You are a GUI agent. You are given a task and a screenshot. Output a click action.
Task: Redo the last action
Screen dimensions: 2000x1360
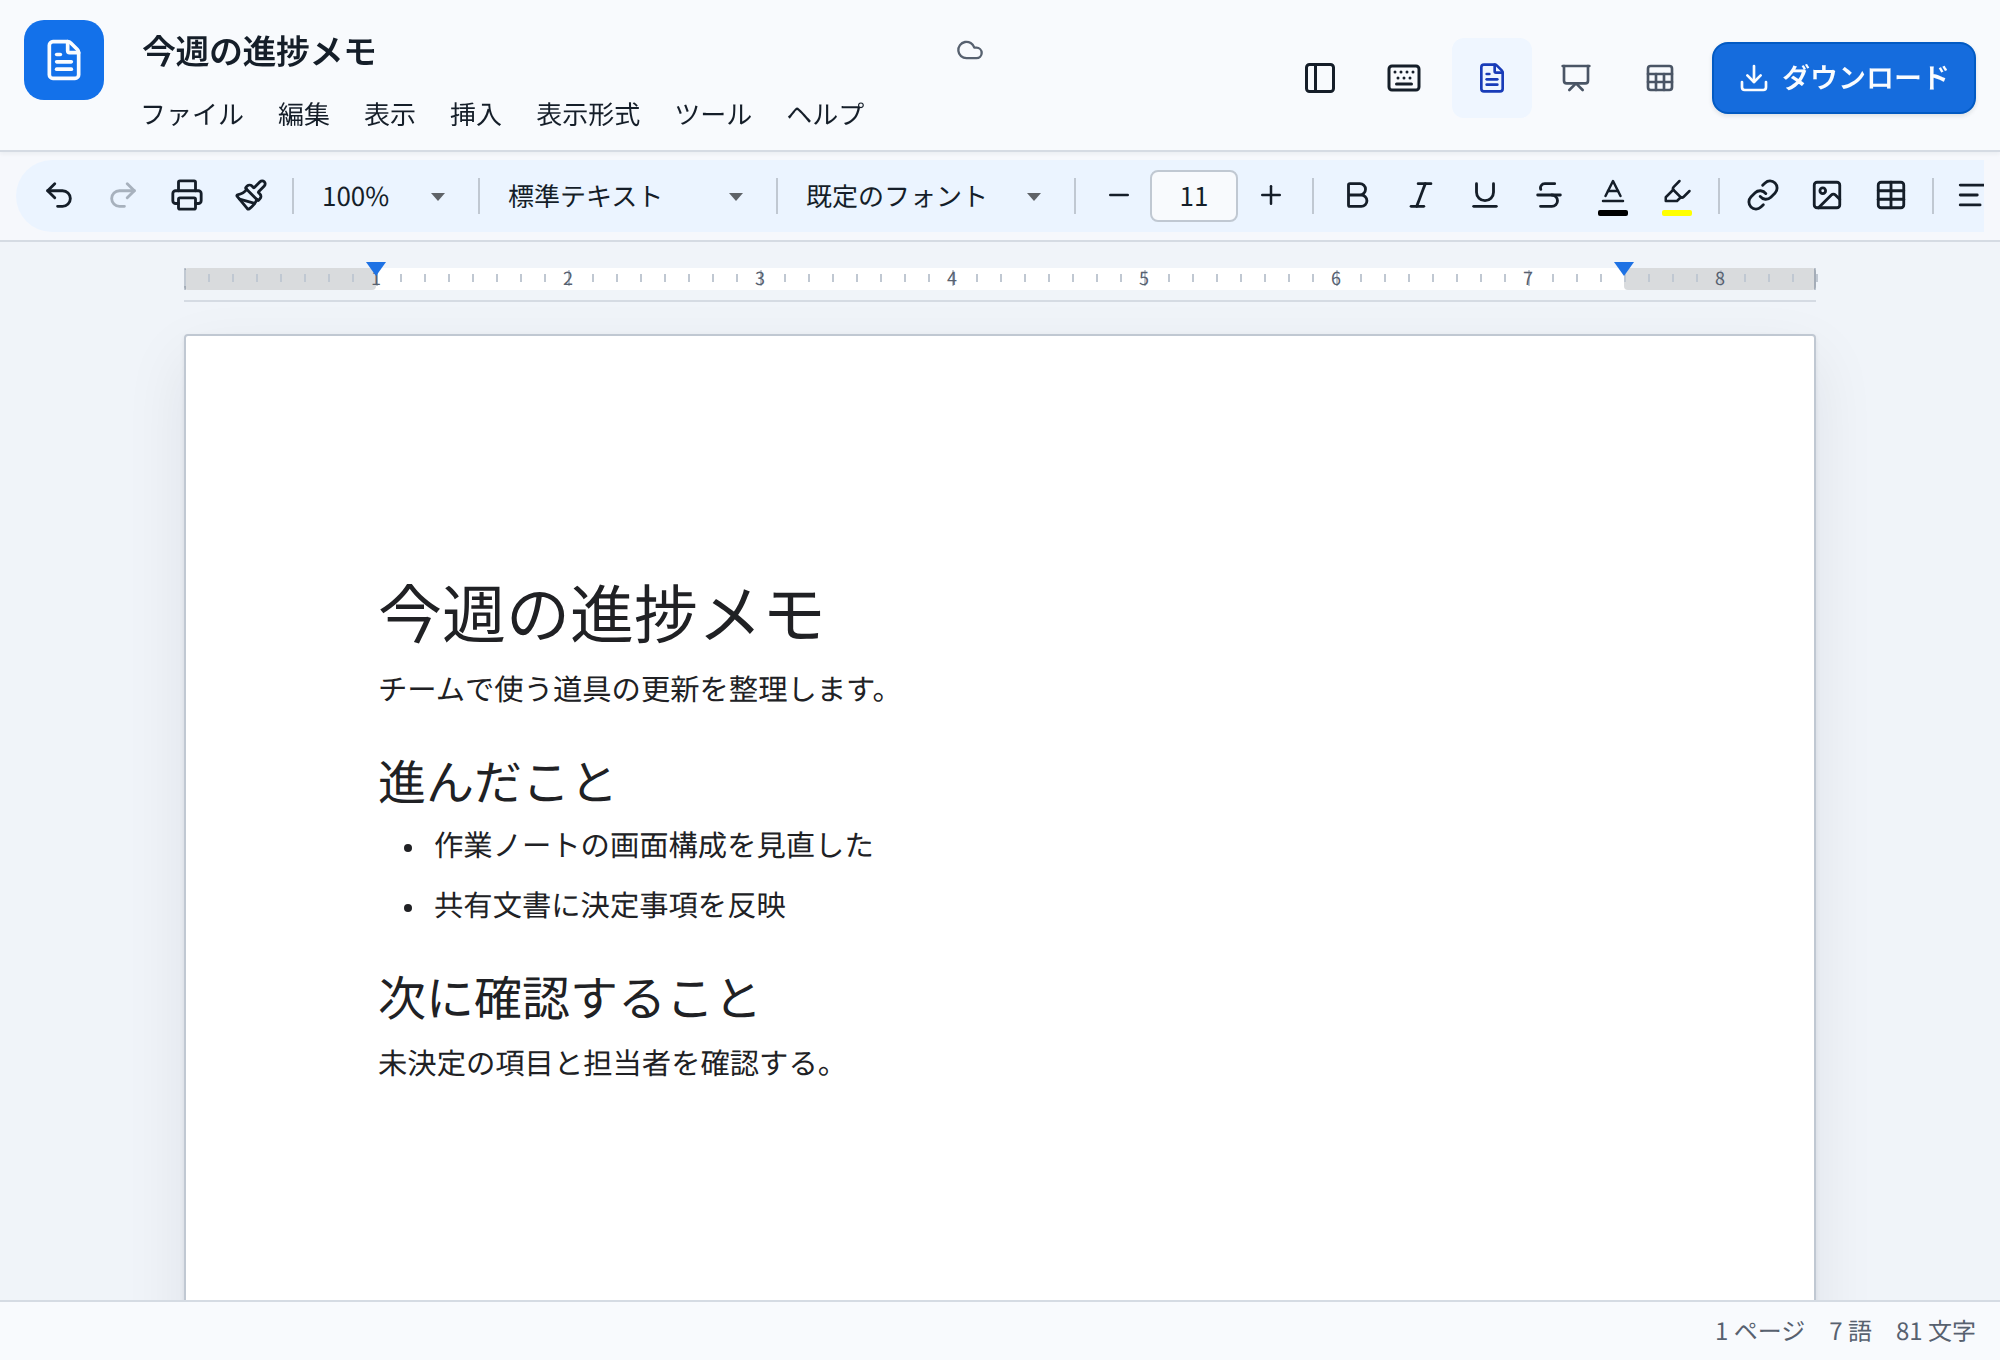[123, 196]
